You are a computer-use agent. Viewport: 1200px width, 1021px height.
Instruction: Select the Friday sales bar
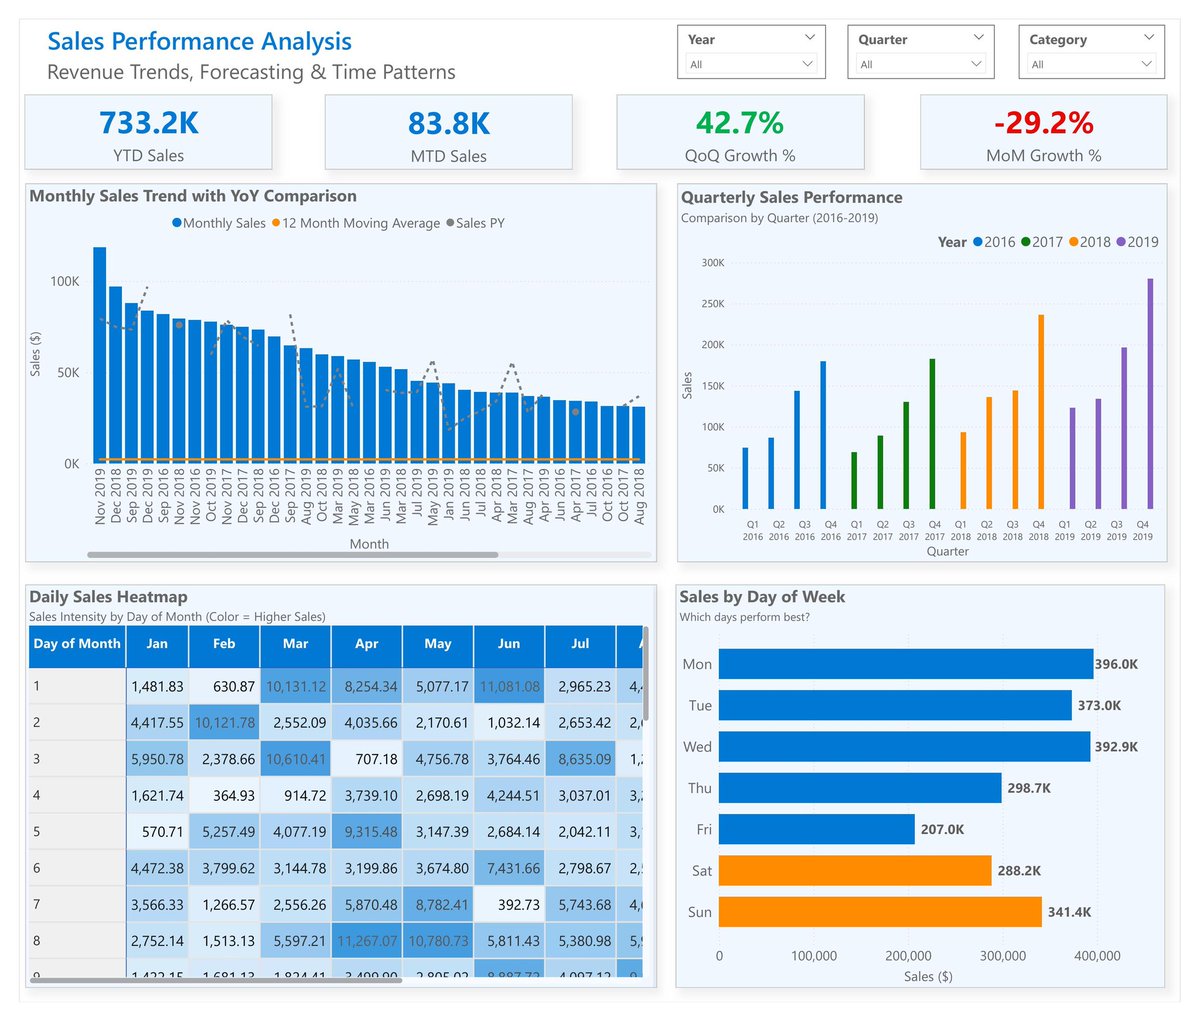point(817,829)
